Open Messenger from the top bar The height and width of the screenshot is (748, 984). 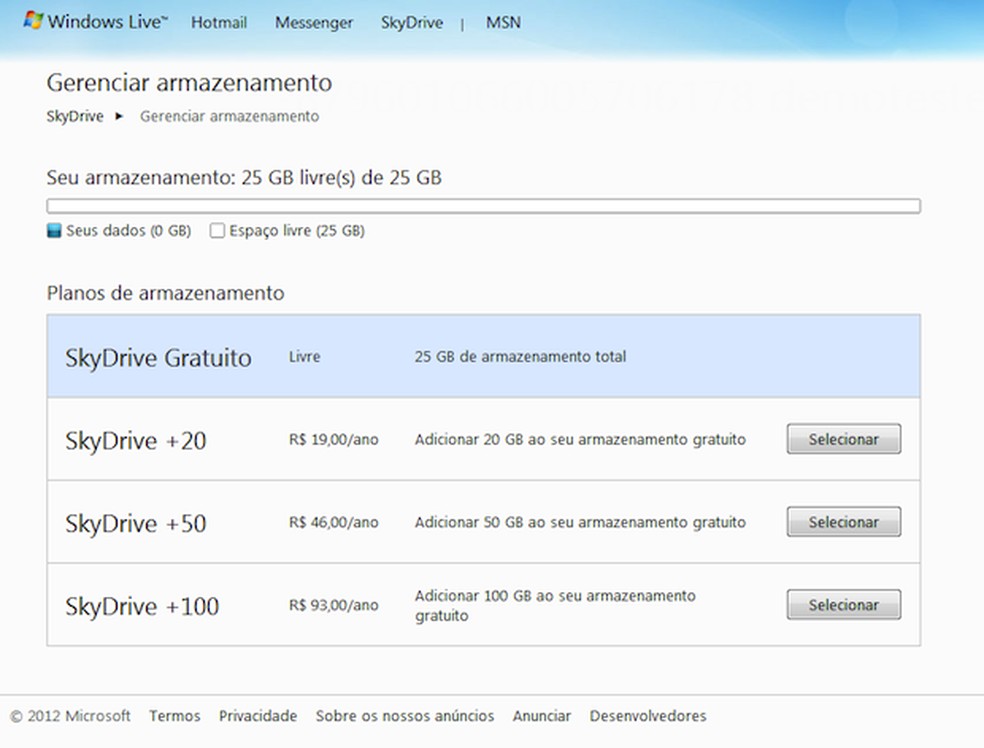pos(313,22)
